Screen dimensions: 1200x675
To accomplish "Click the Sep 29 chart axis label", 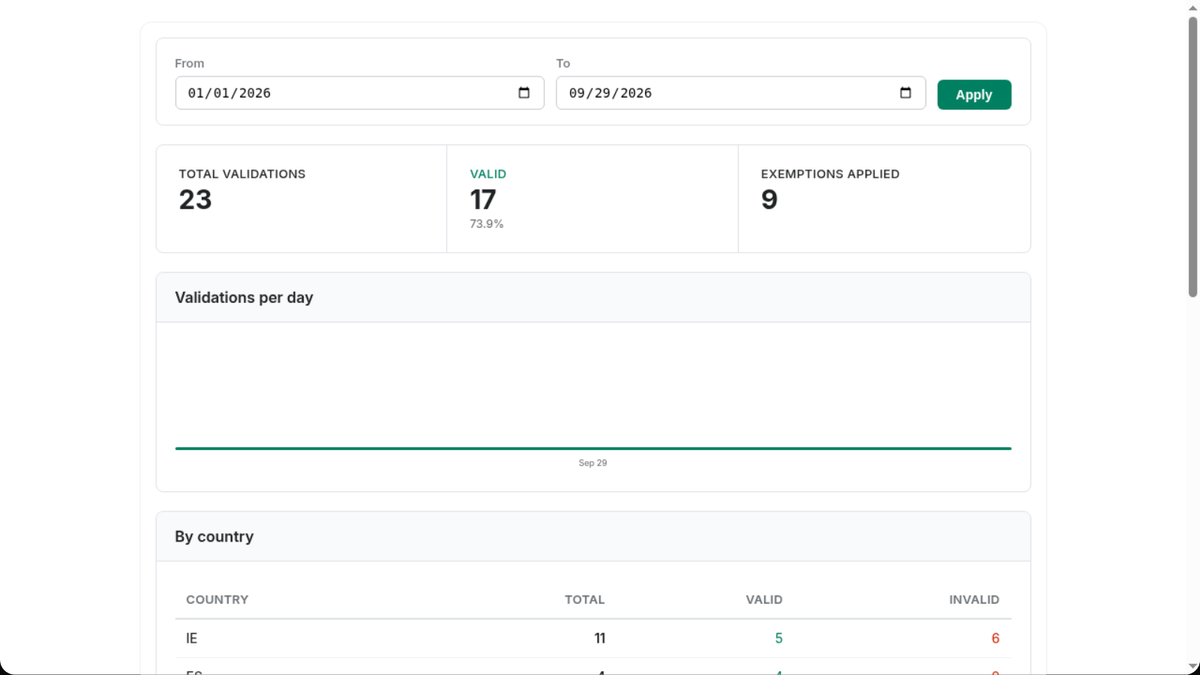I will [x=593, y=463].
